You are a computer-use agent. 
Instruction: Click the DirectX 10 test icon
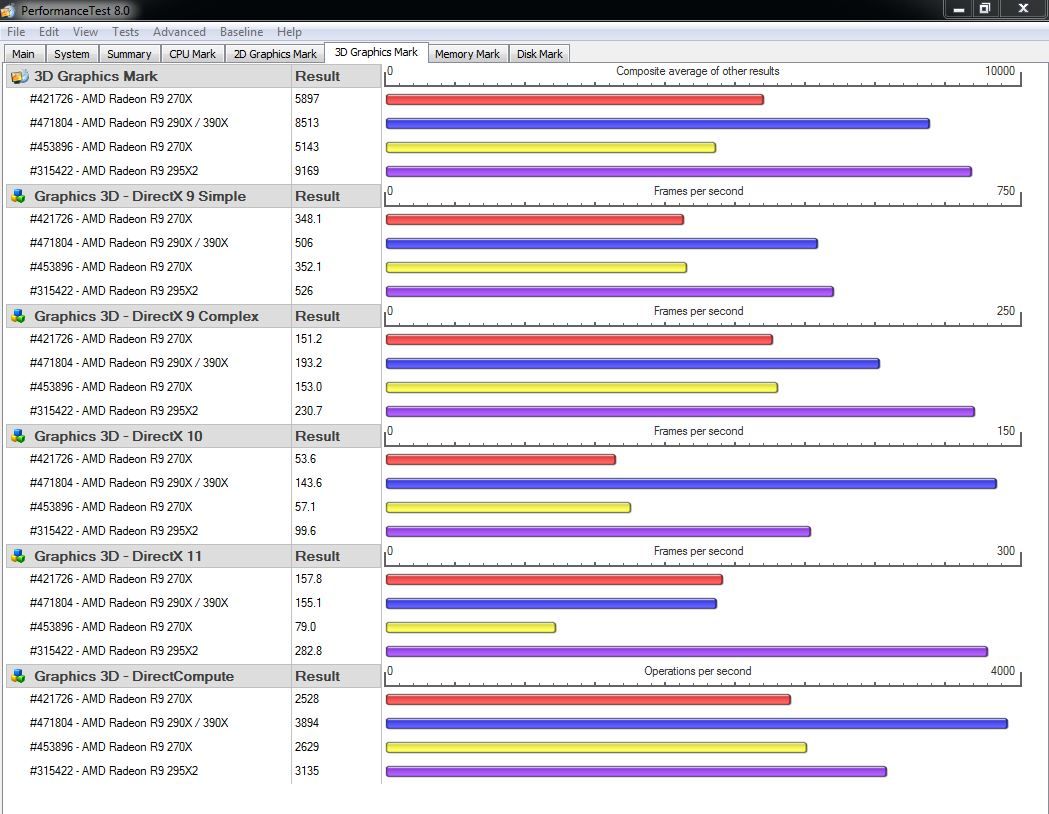[19, 436]
